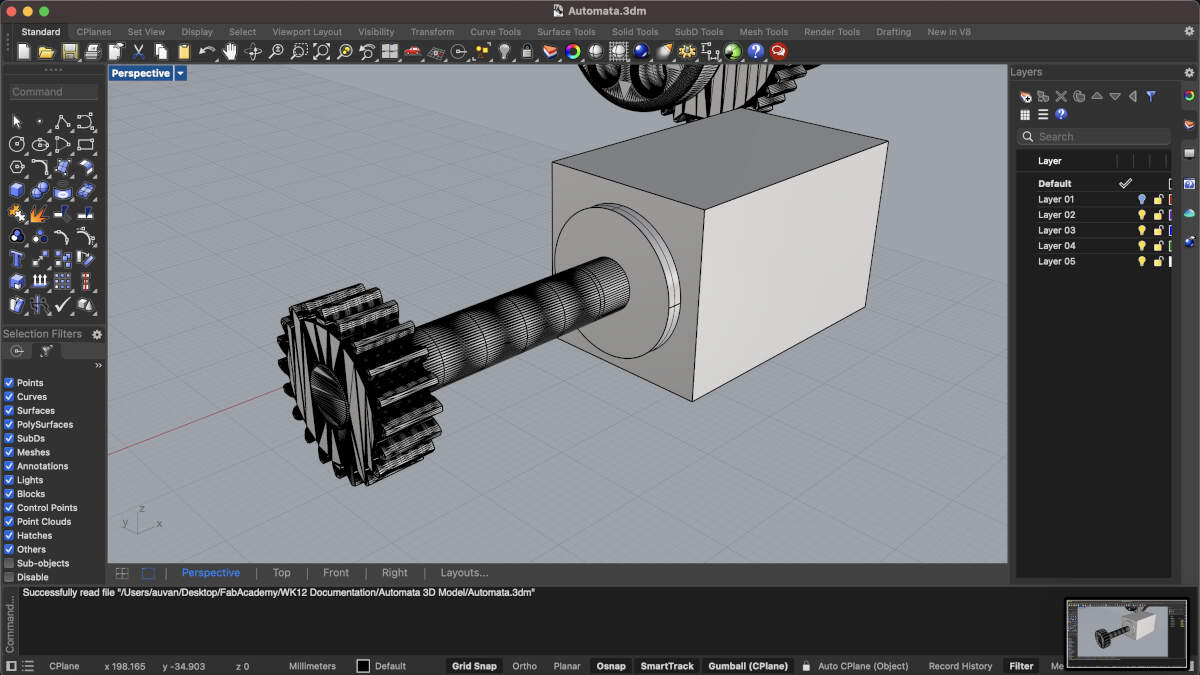Toggle the Surfaces selection filter

click(x=9, y=411)
